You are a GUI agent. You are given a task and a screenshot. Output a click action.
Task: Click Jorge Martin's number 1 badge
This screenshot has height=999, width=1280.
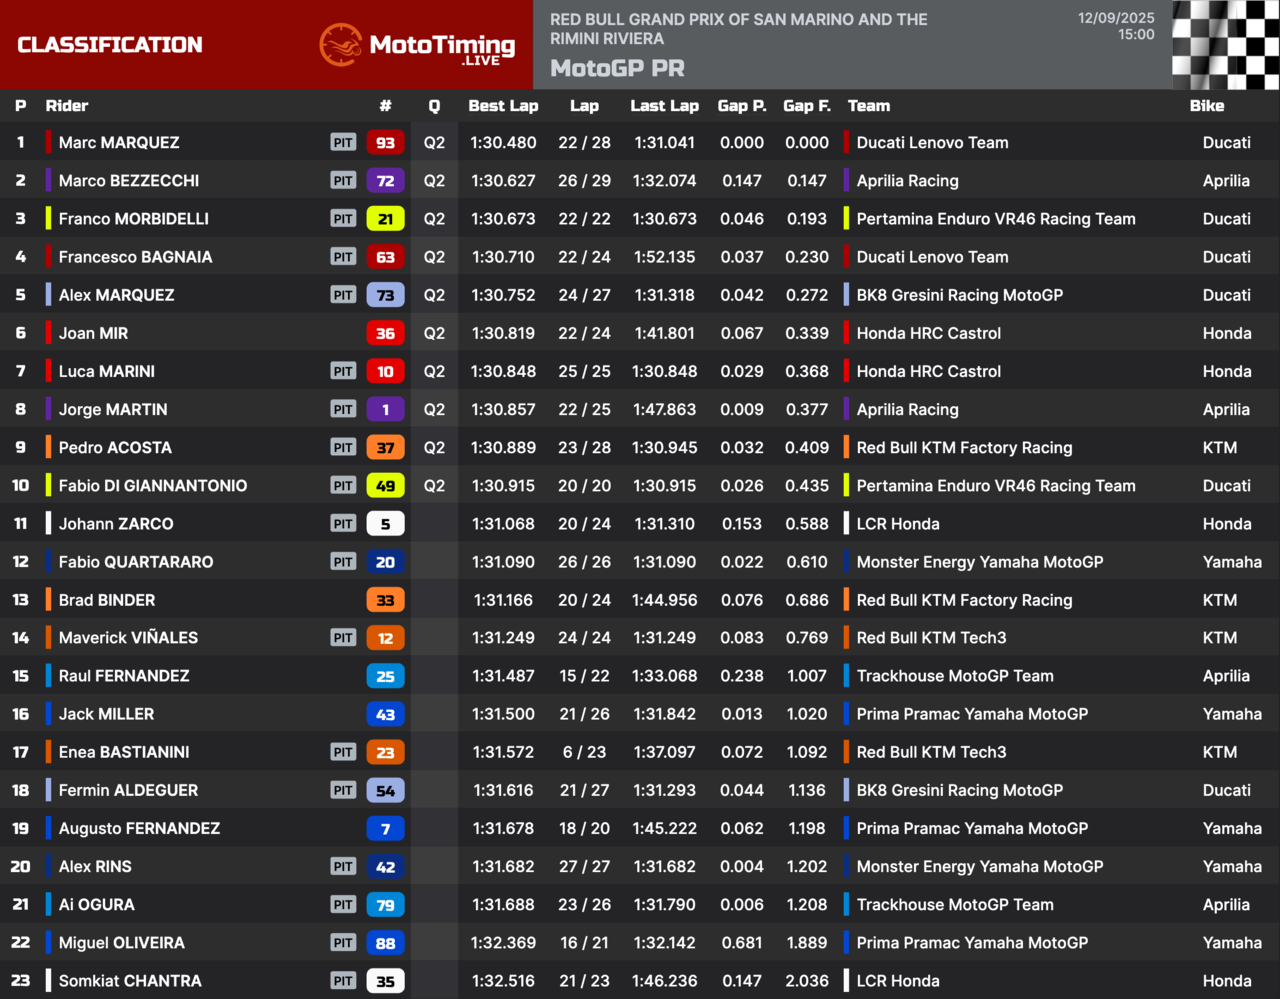tap(385, 409)
